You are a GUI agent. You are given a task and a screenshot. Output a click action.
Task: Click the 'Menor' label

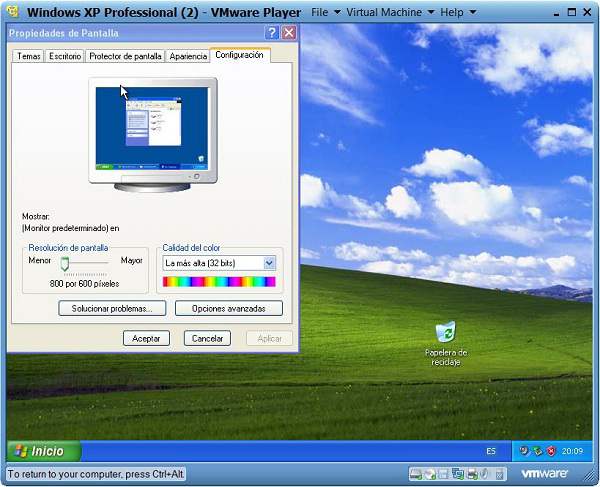39,260
